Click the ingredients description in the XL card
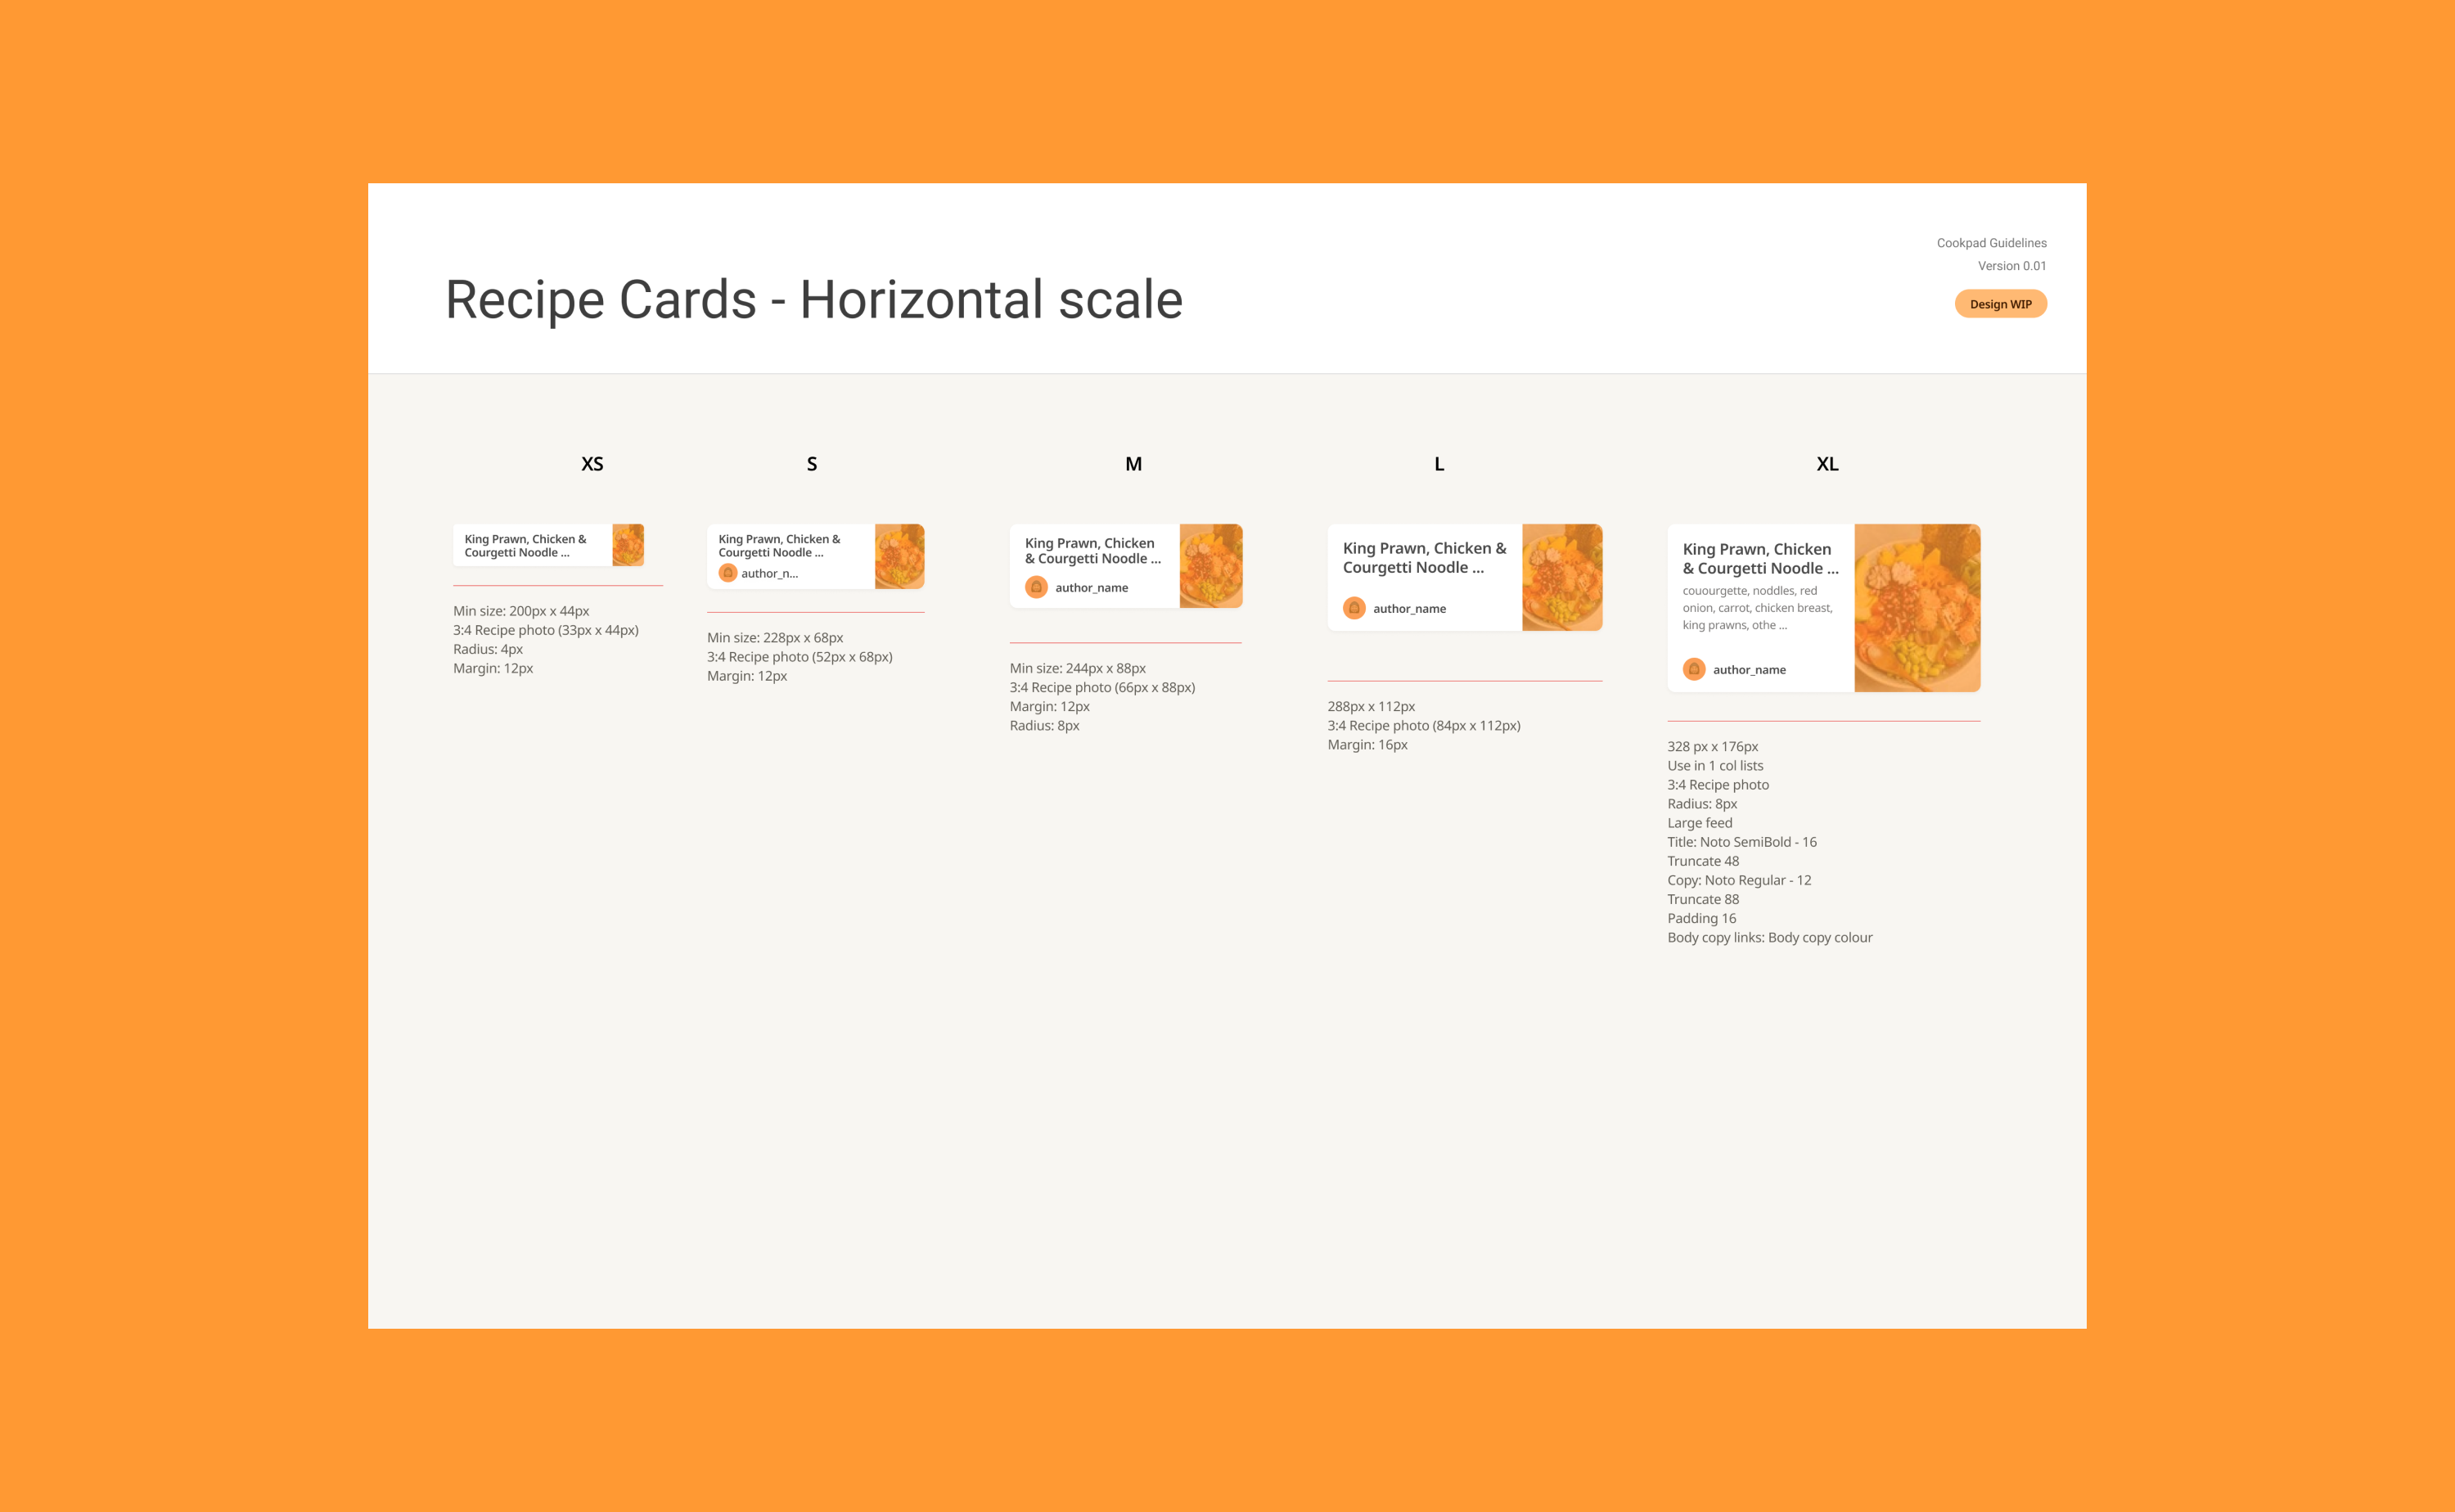The height and width of the screenshot is (1512, 2455). 1757,608
